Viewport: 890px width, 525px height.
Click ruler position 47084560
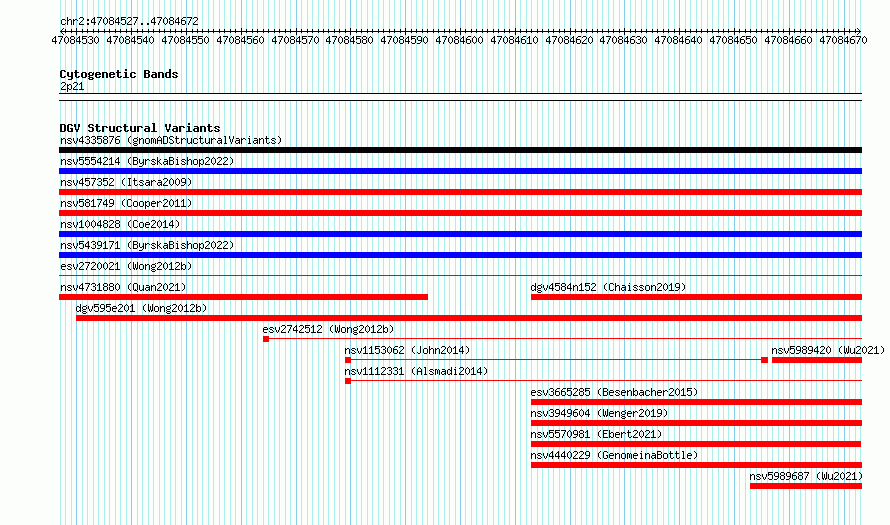tap(240, 40)
